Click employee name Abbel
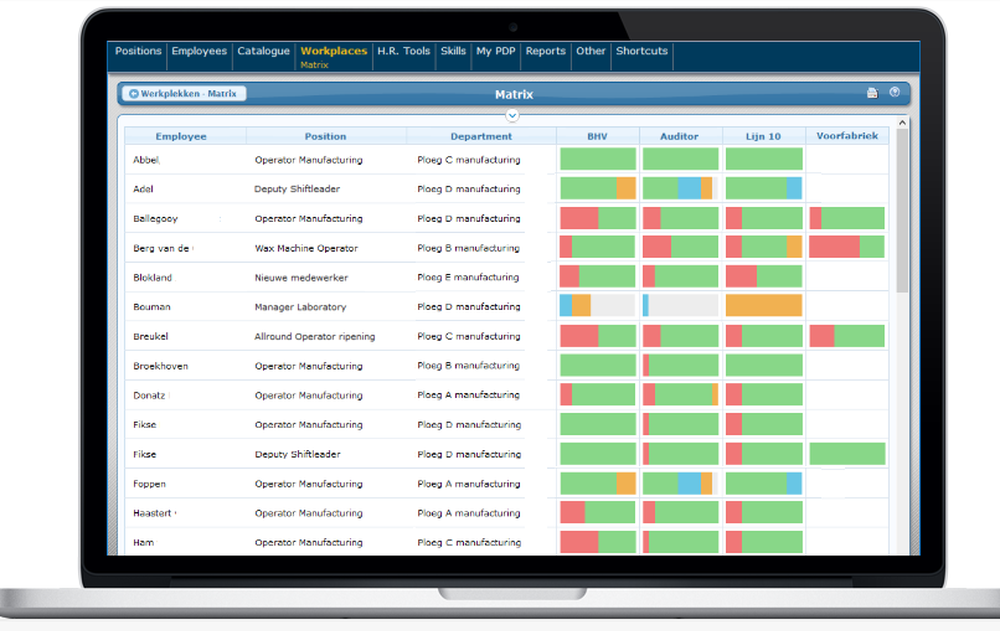 pyautogui.click(x=146, y=160)
